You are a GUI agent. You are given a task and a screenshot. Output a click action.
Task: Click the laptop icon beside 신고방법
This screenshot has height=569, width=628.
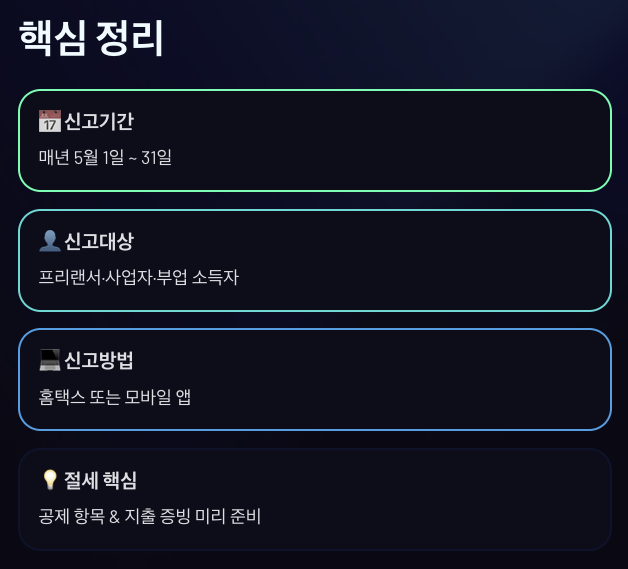(x=50, y=360)
